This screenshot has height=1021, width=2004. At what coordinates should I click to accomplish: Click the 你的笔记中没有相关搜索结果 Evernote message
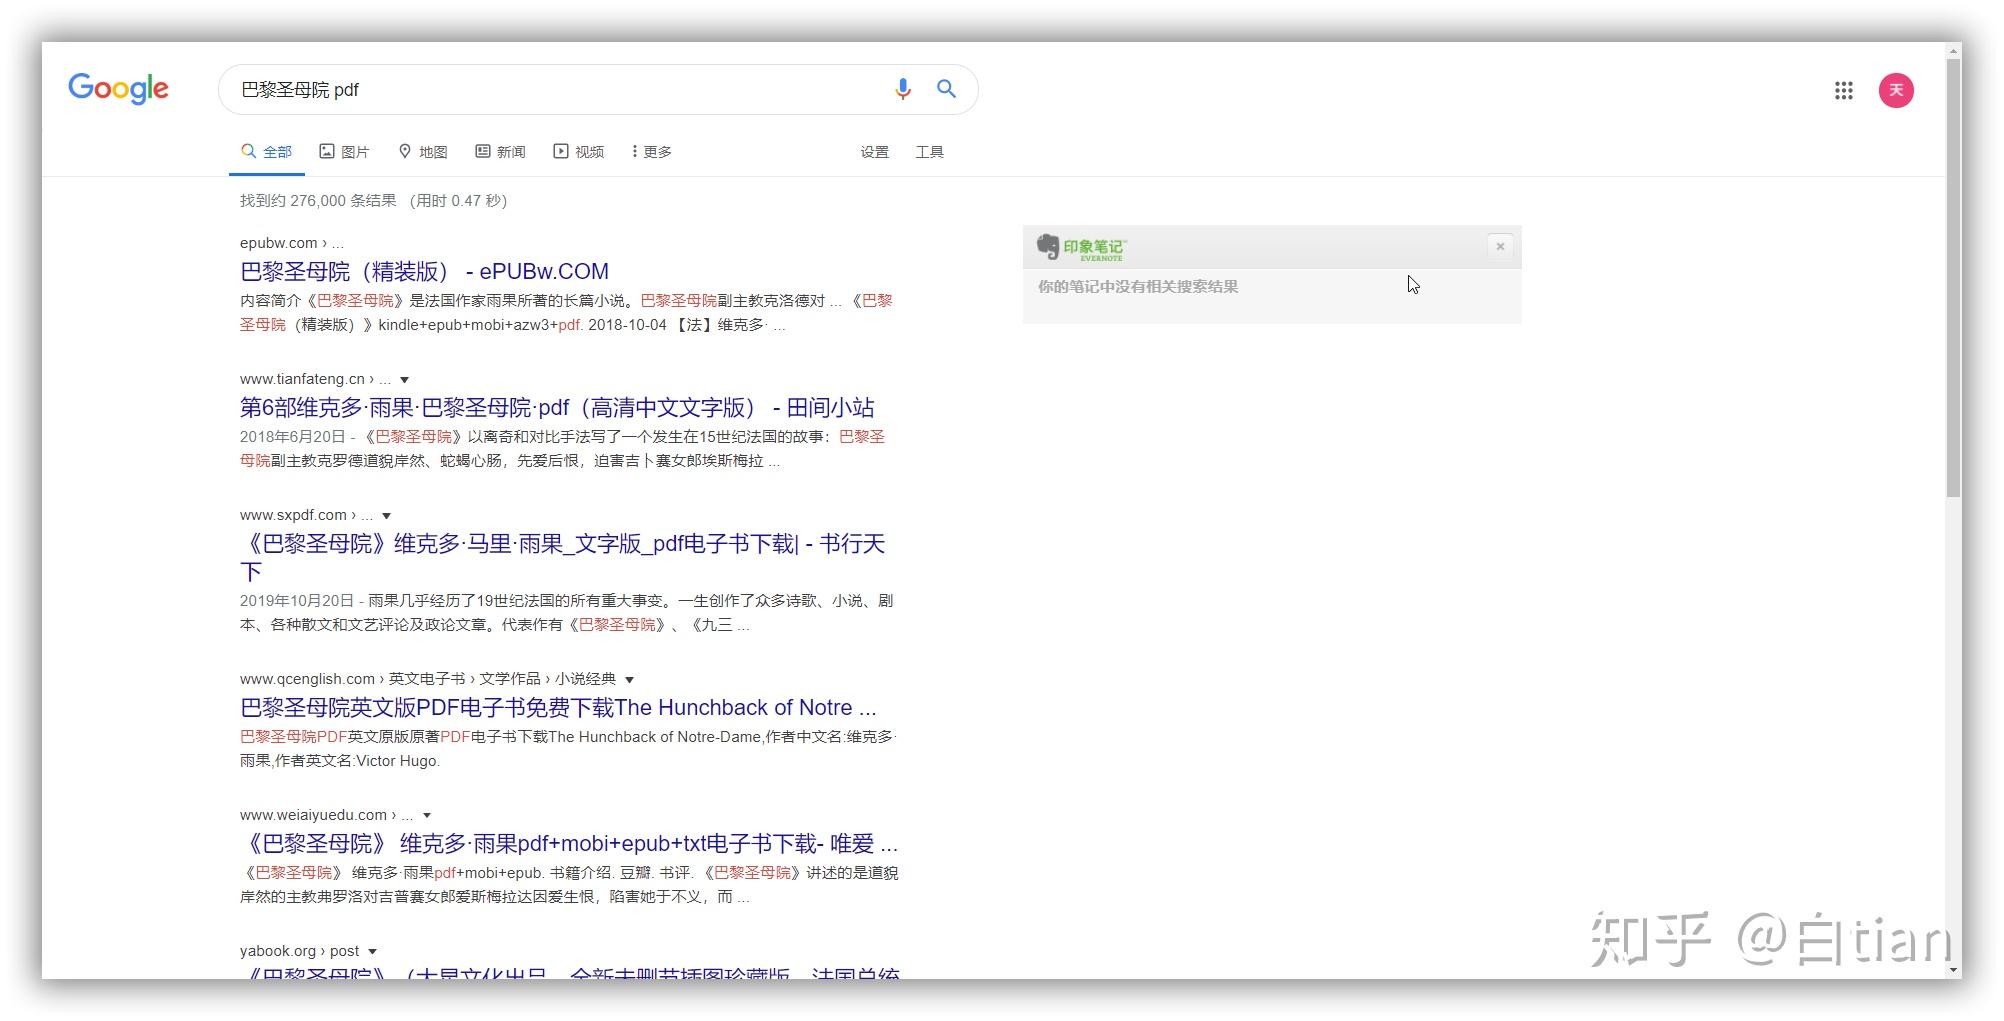tap(1138, 286)
